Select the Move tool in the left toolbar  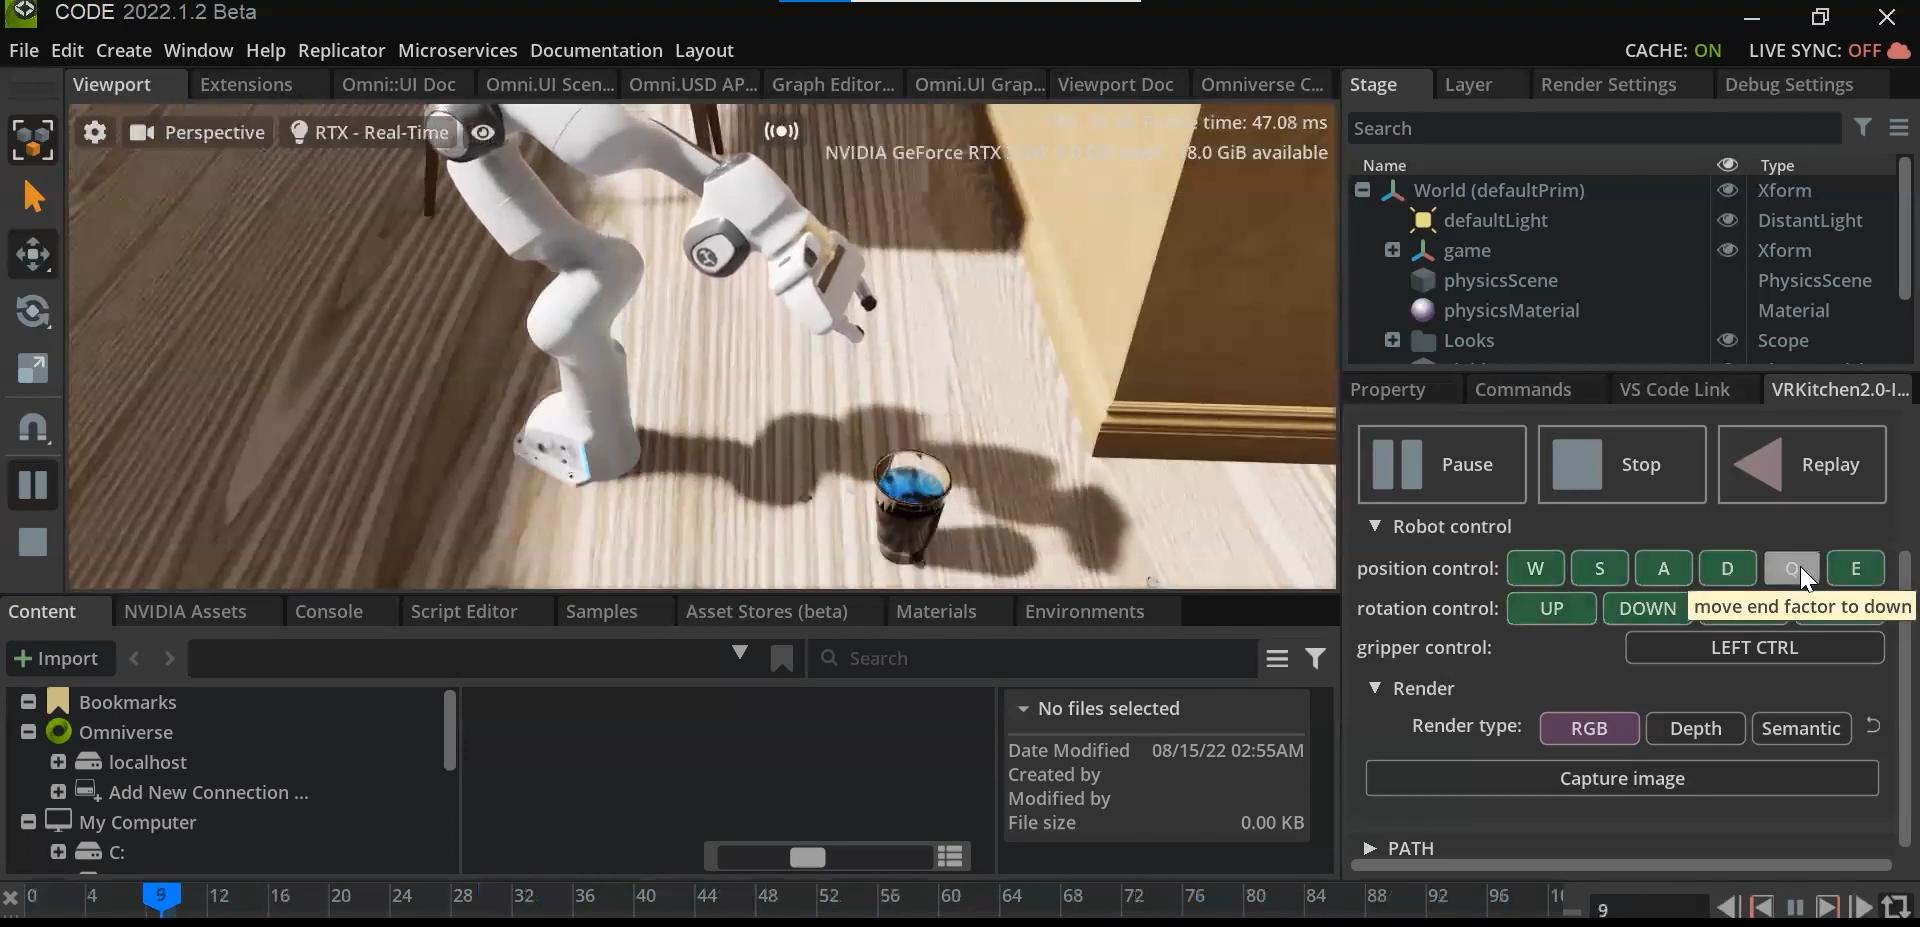35,255
